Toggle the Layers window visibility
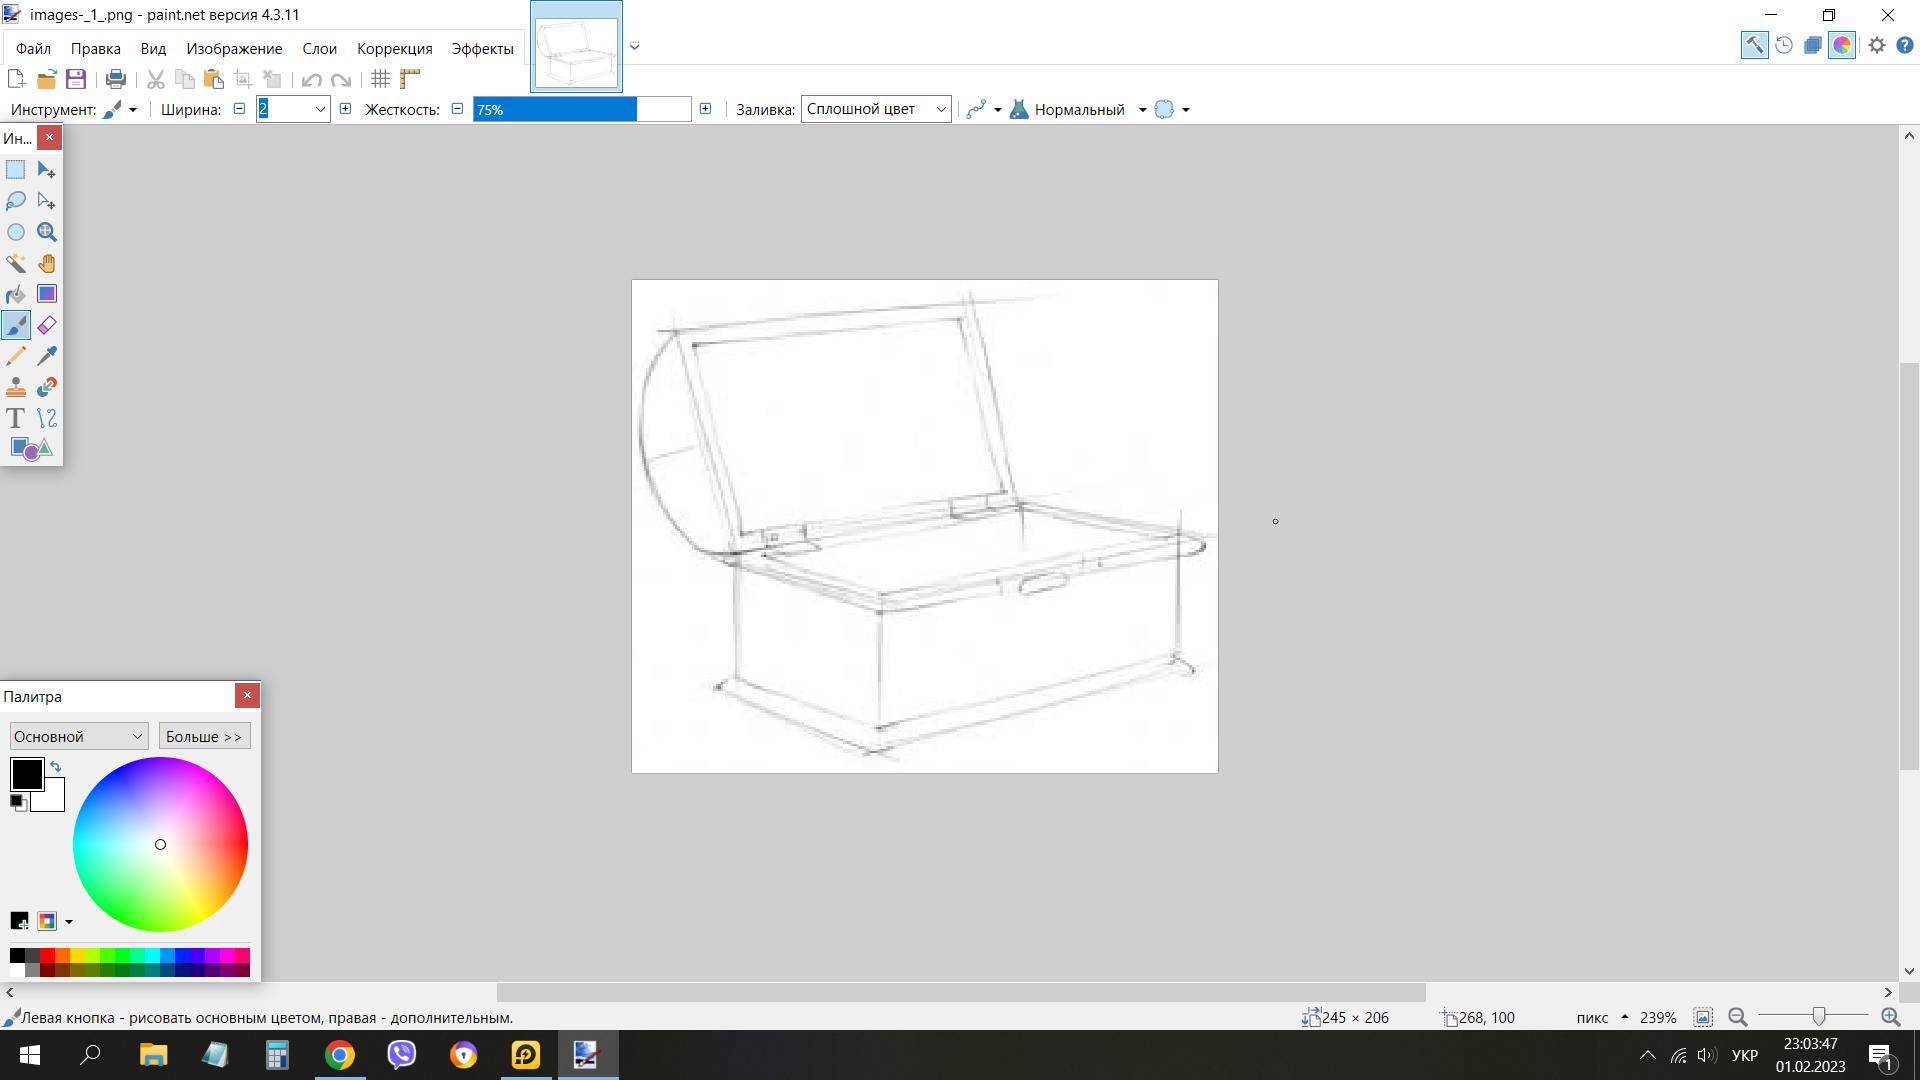 coord(1812,45)
